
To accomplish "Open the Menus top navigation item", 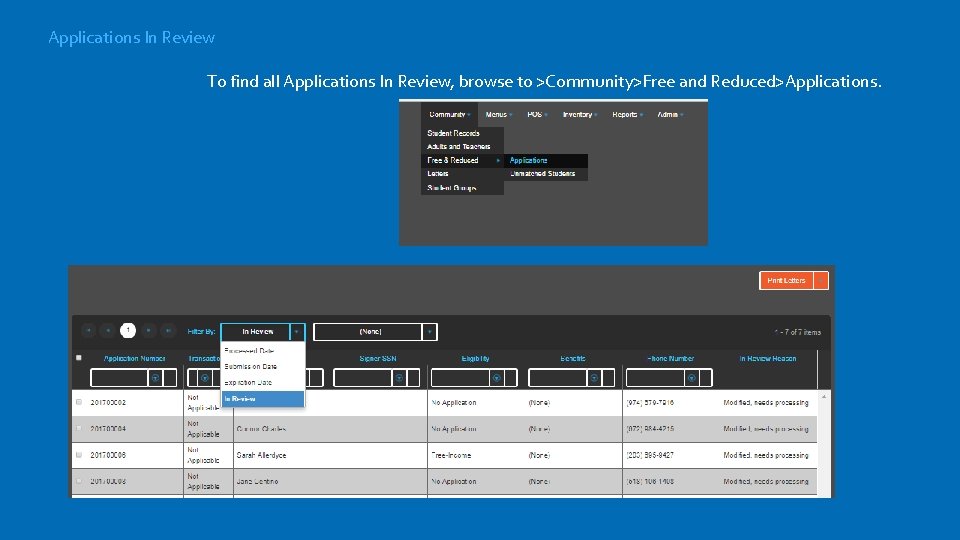I will pos(498,114).
